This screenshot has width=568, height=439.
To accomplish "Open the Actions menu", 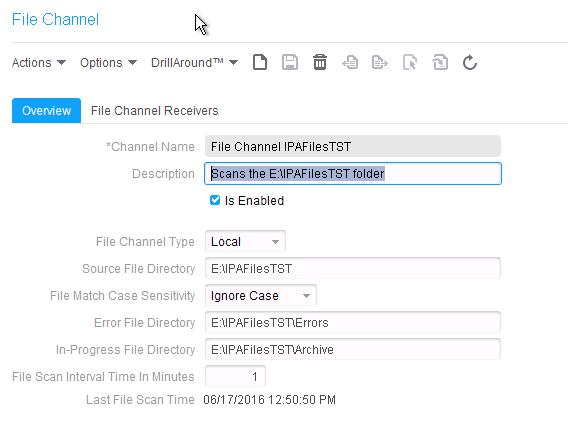I will click(x=39, y=63).
